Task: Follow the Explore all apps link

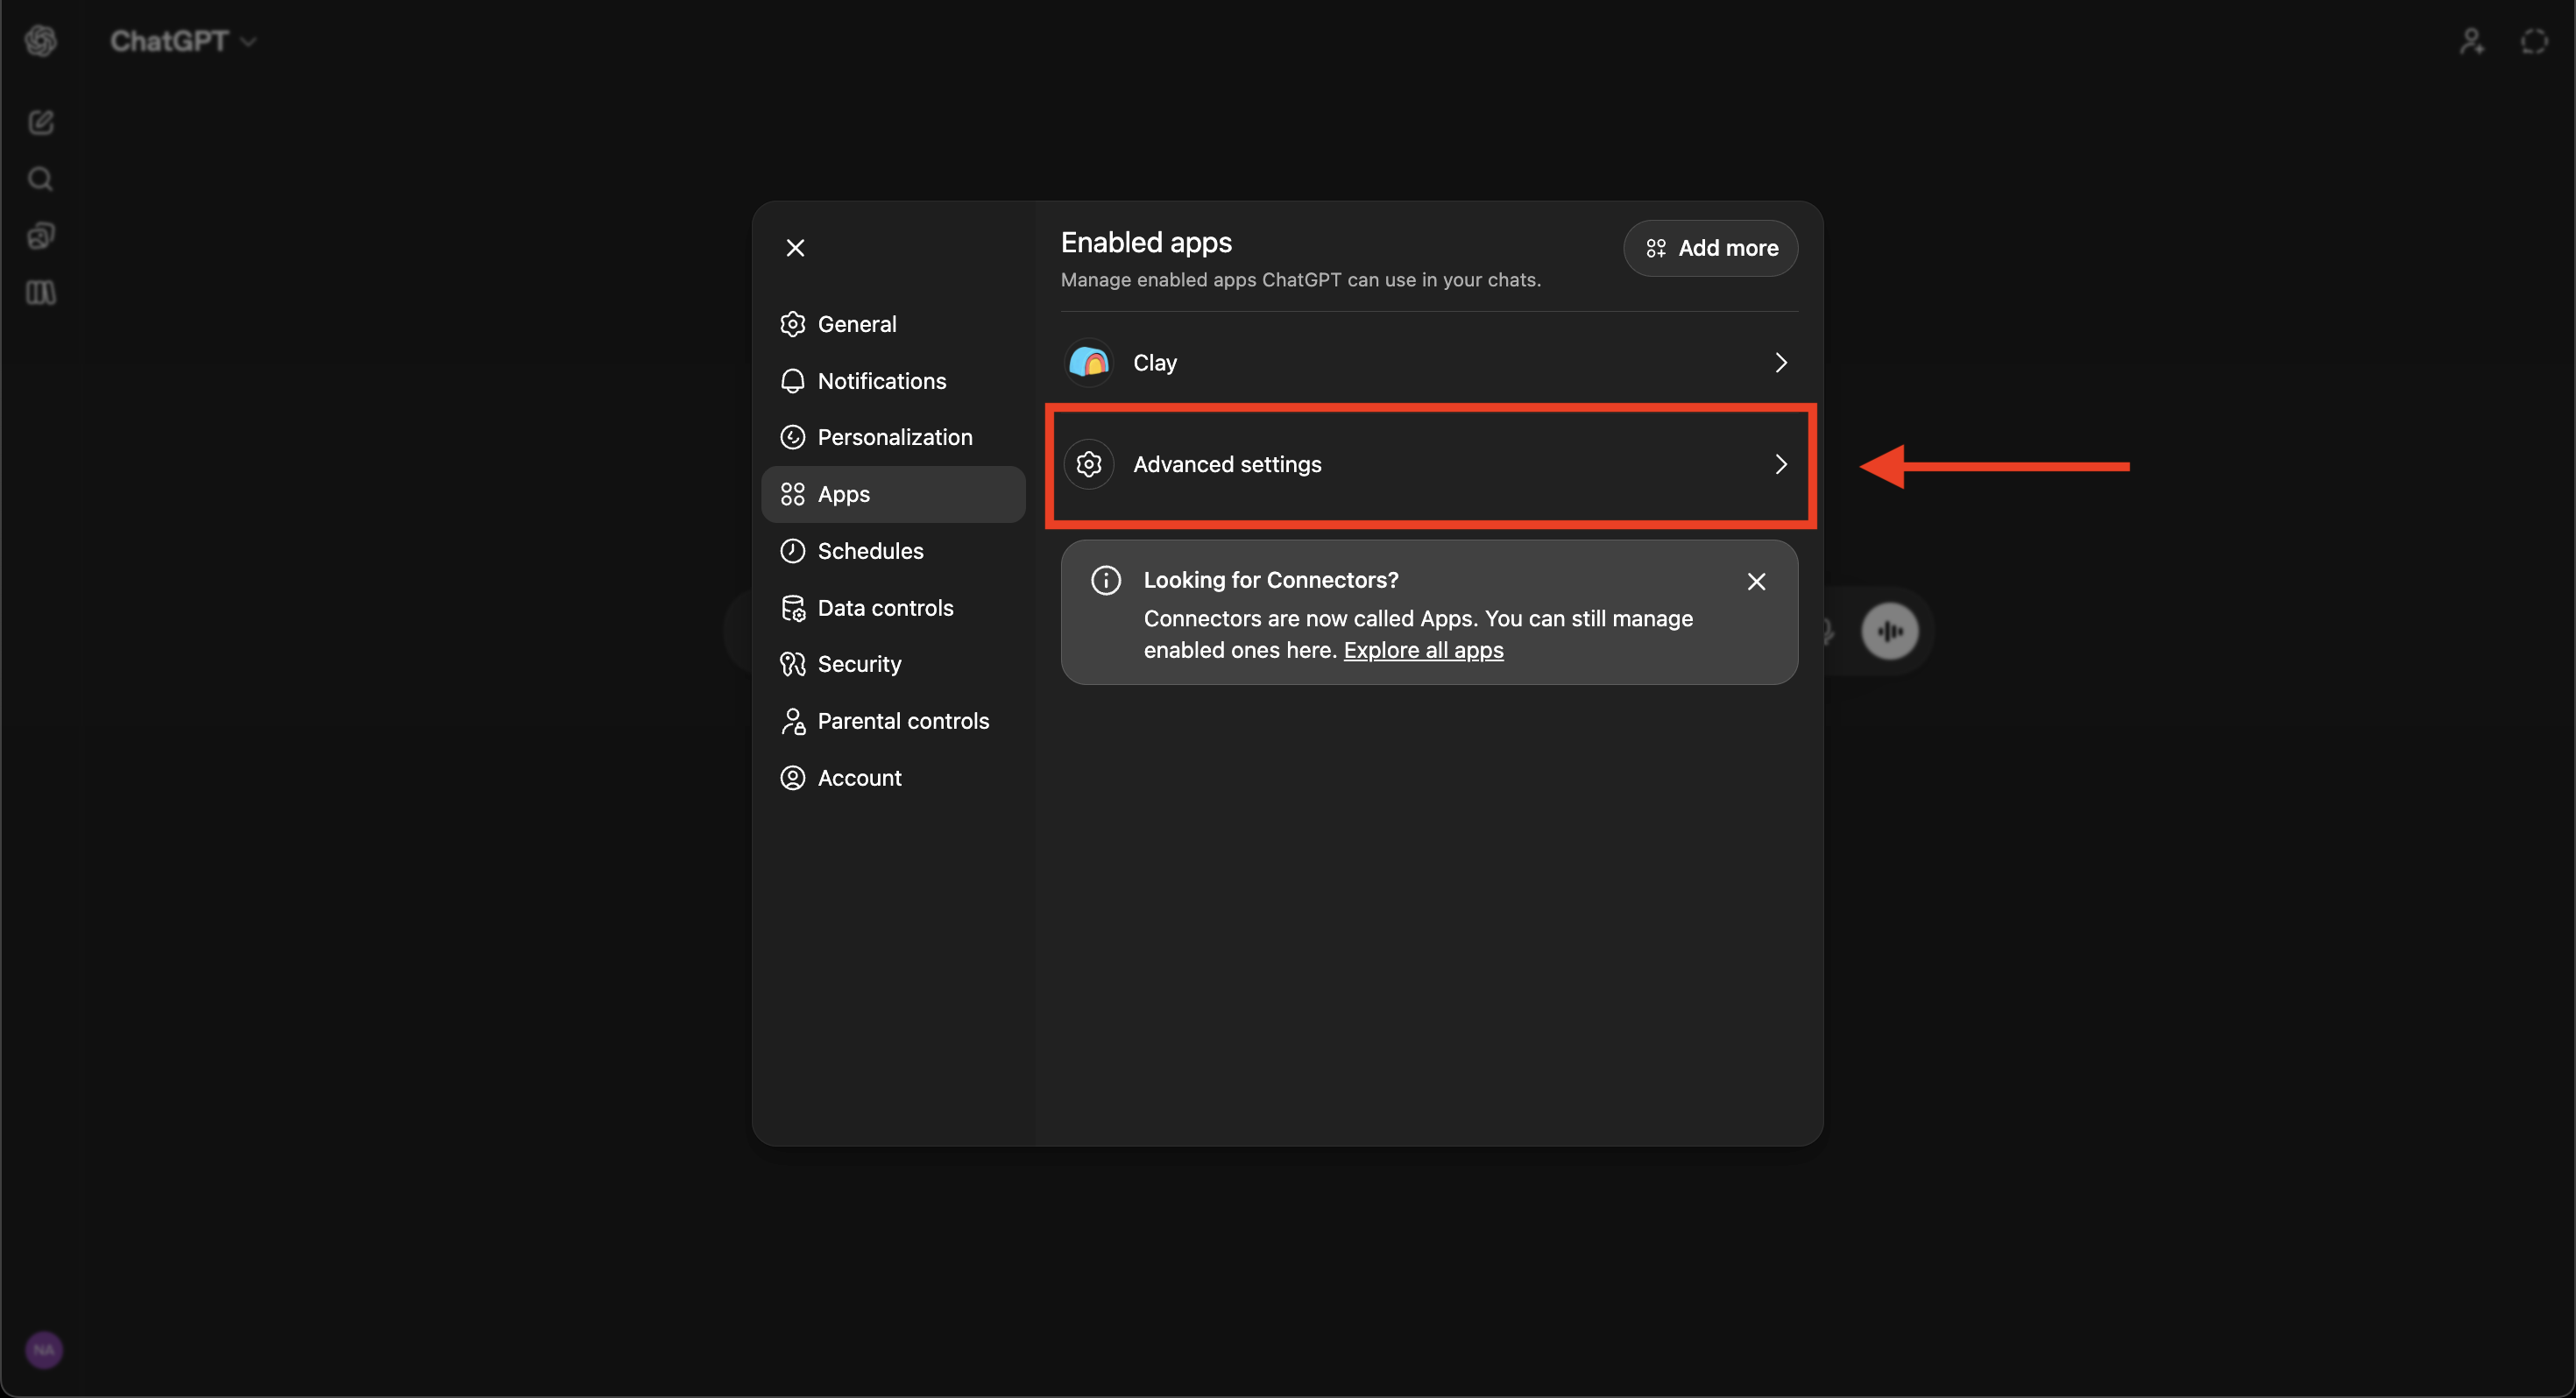Action: tap(1423, 650)
